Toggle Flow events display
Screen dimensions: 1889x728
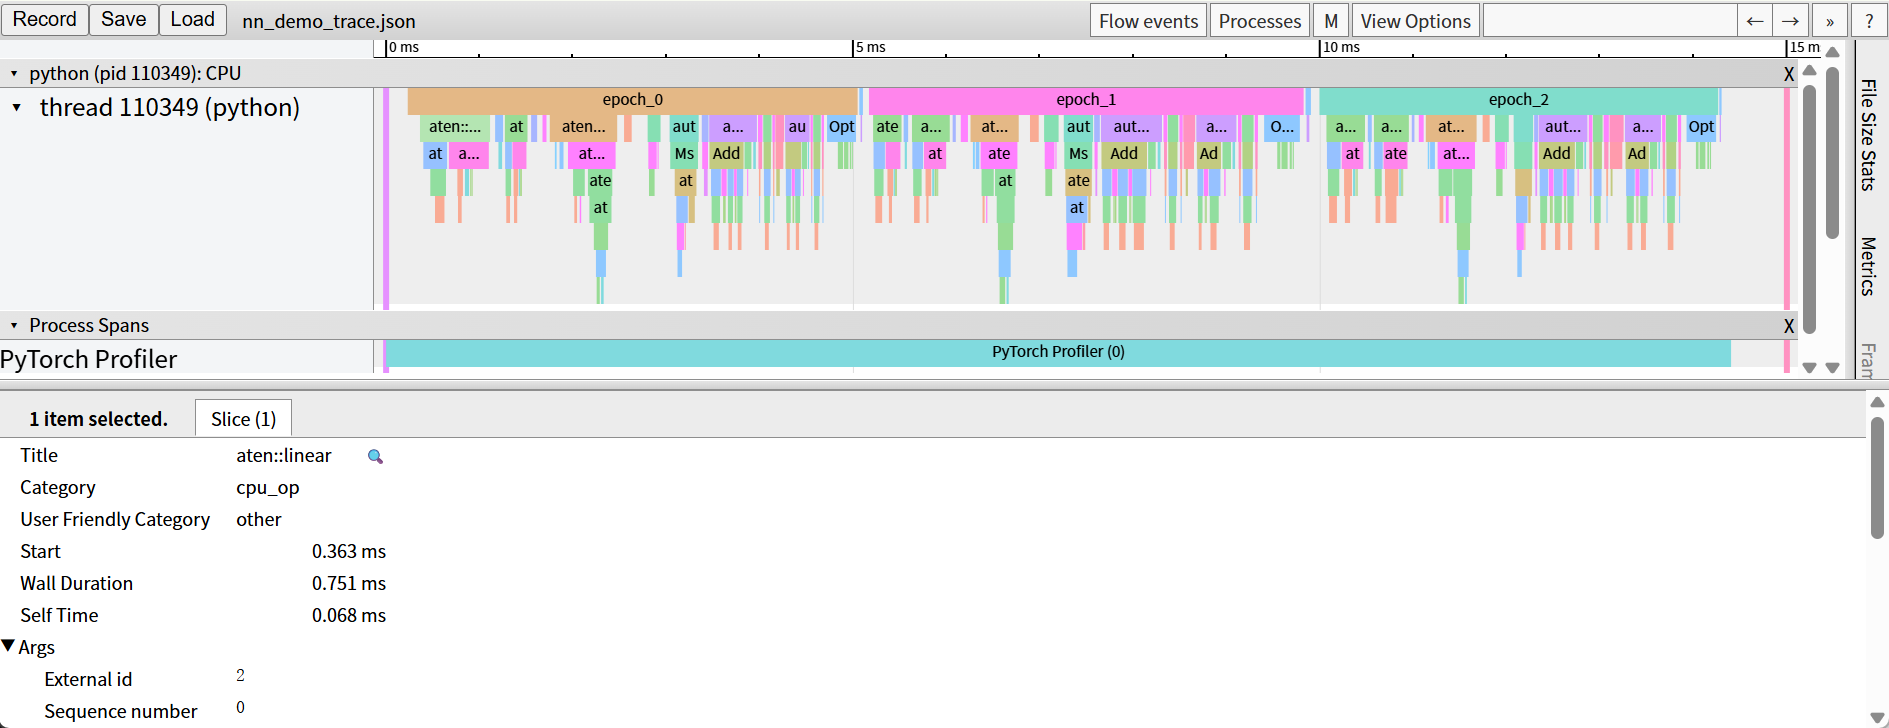[x=1148, y=21]
